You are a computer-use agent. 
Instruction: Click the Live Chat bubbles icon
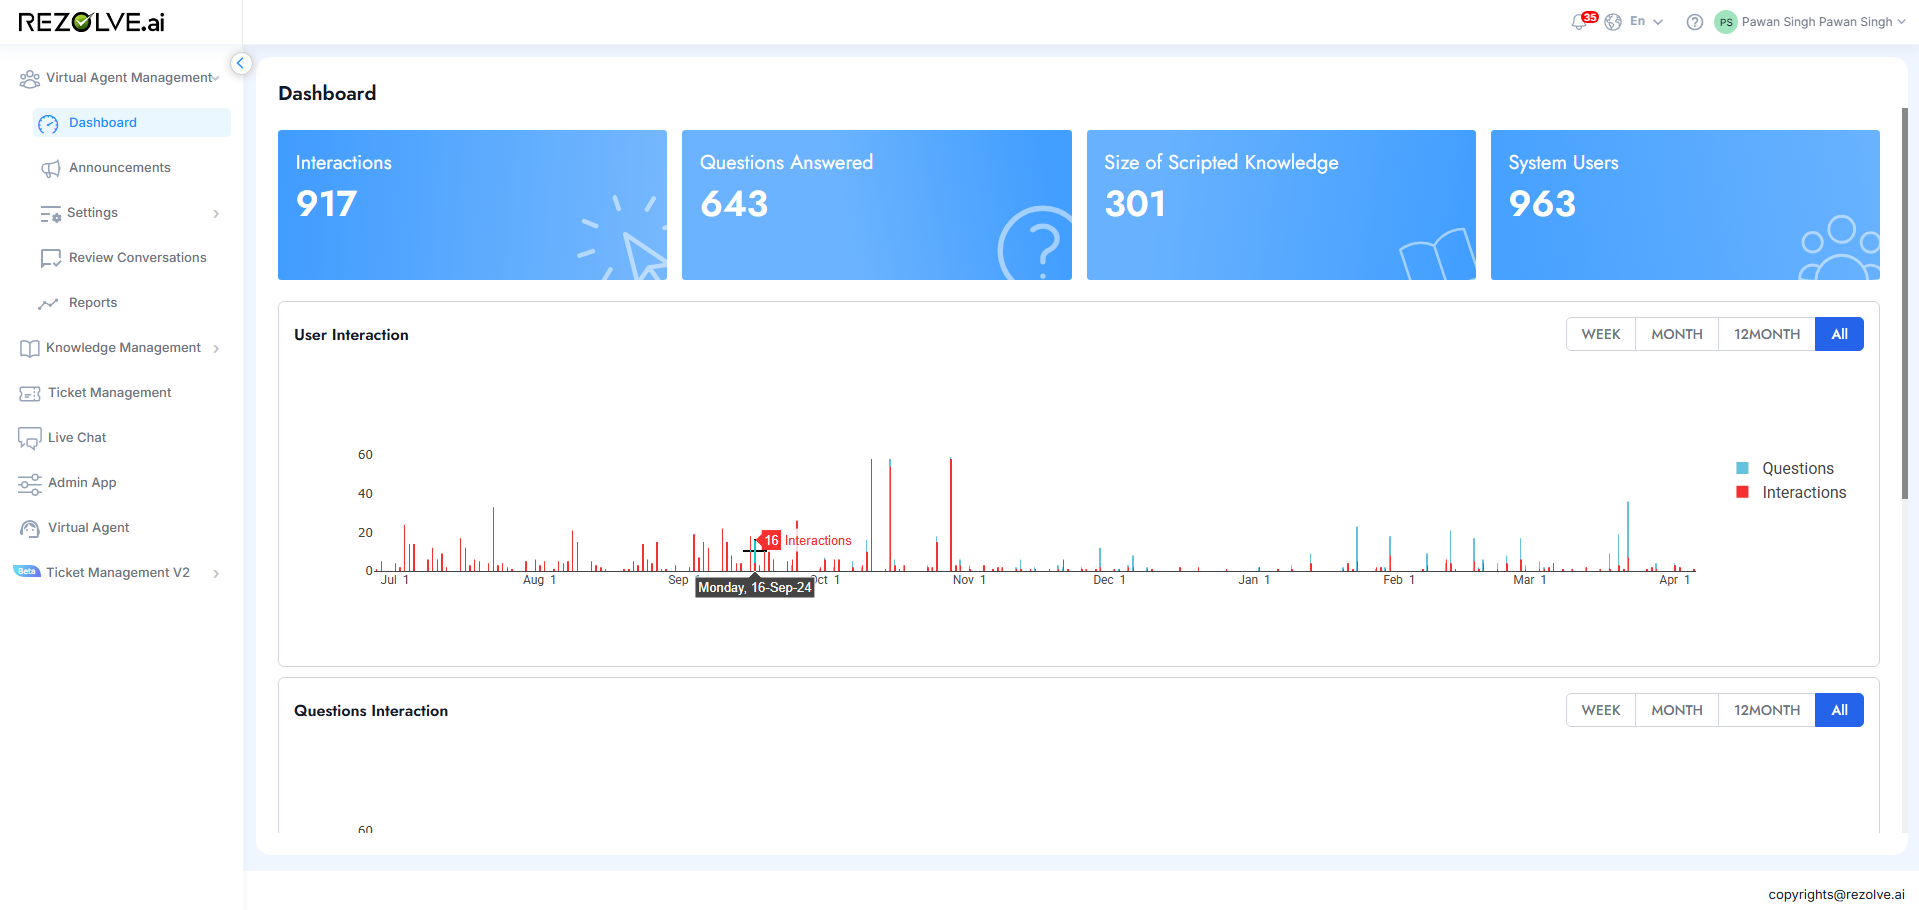point(30,438)
